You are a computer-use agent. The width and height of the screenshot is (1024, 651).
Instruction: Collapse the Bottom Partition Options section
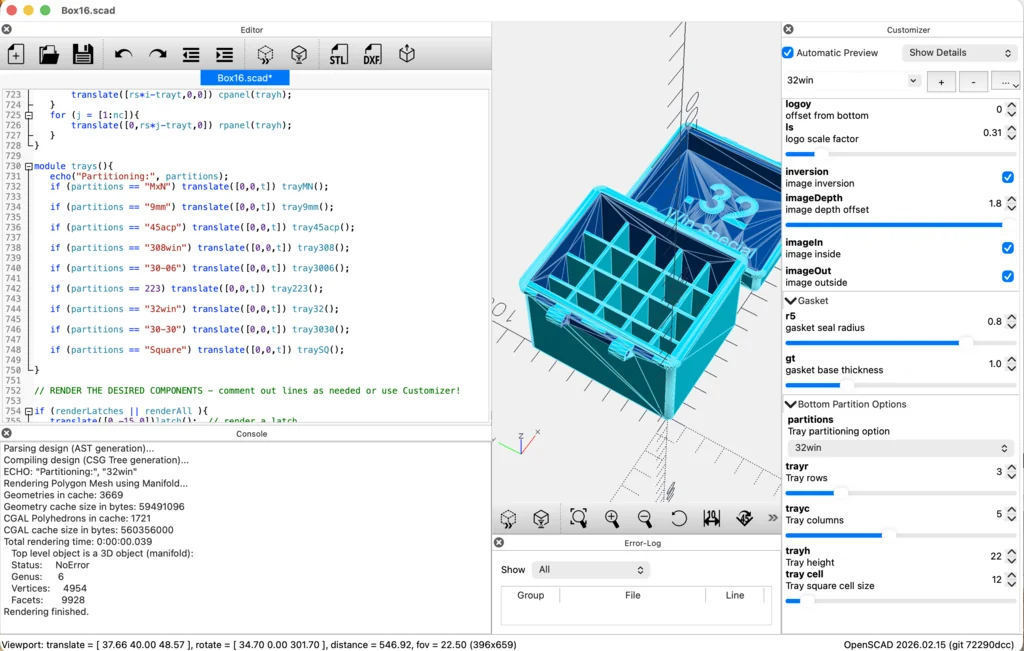[x=792, y=404]
